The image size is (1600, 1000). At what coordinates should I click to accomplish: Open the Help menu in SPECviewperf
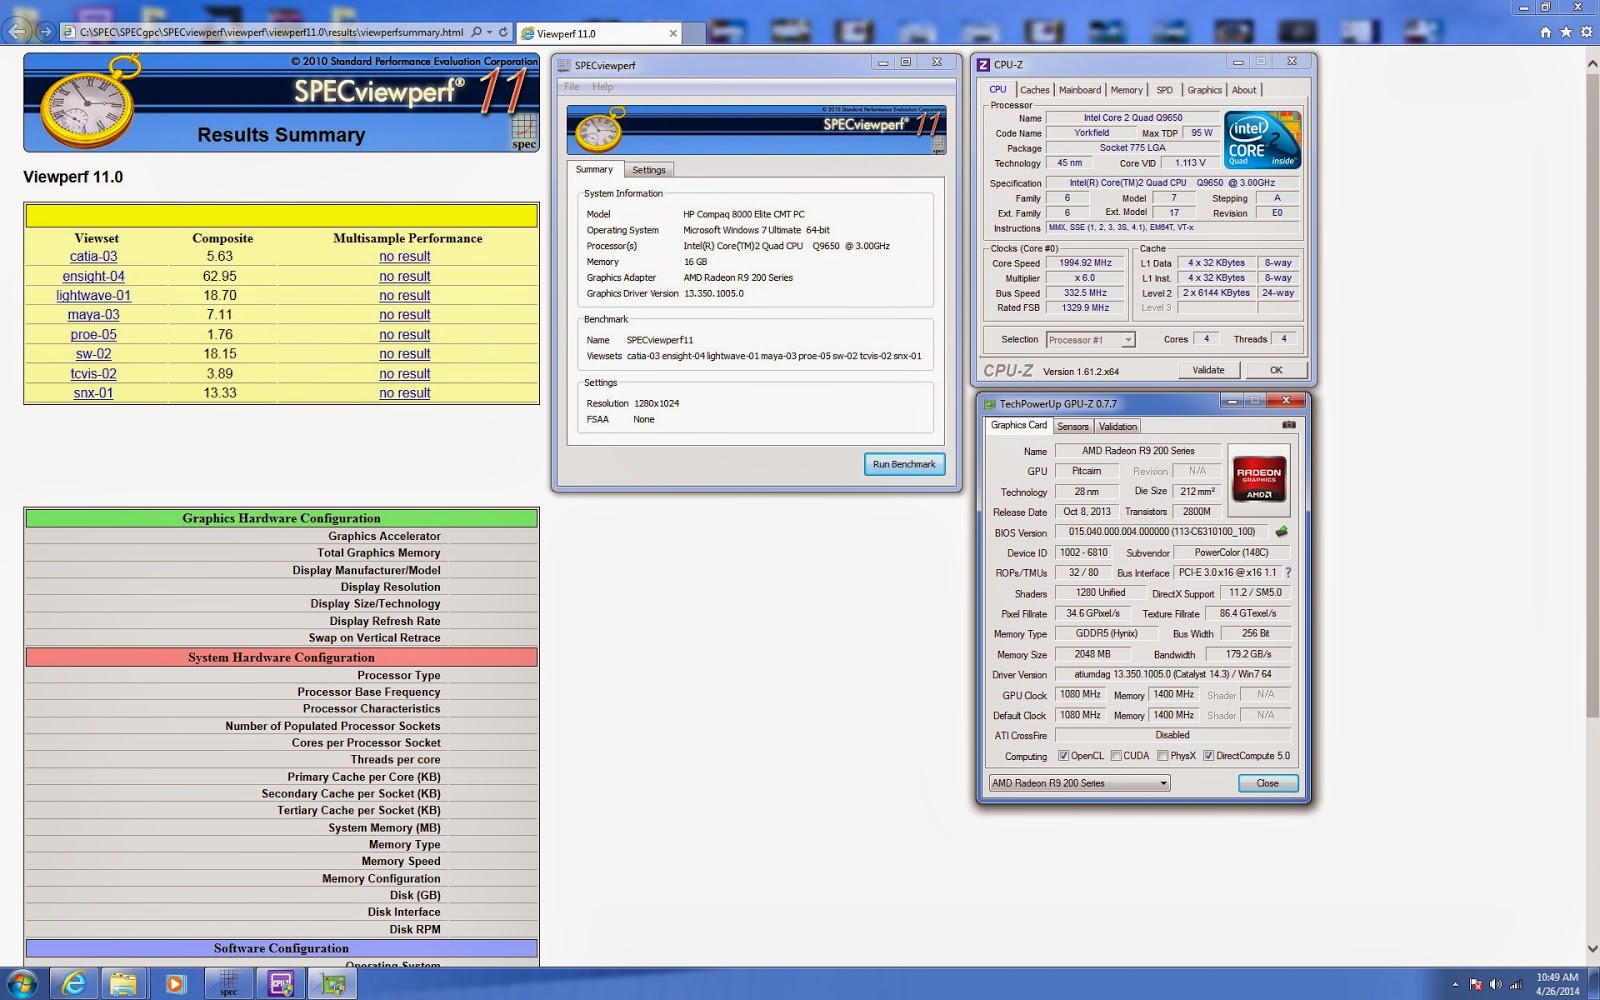[x=603, y=87]
